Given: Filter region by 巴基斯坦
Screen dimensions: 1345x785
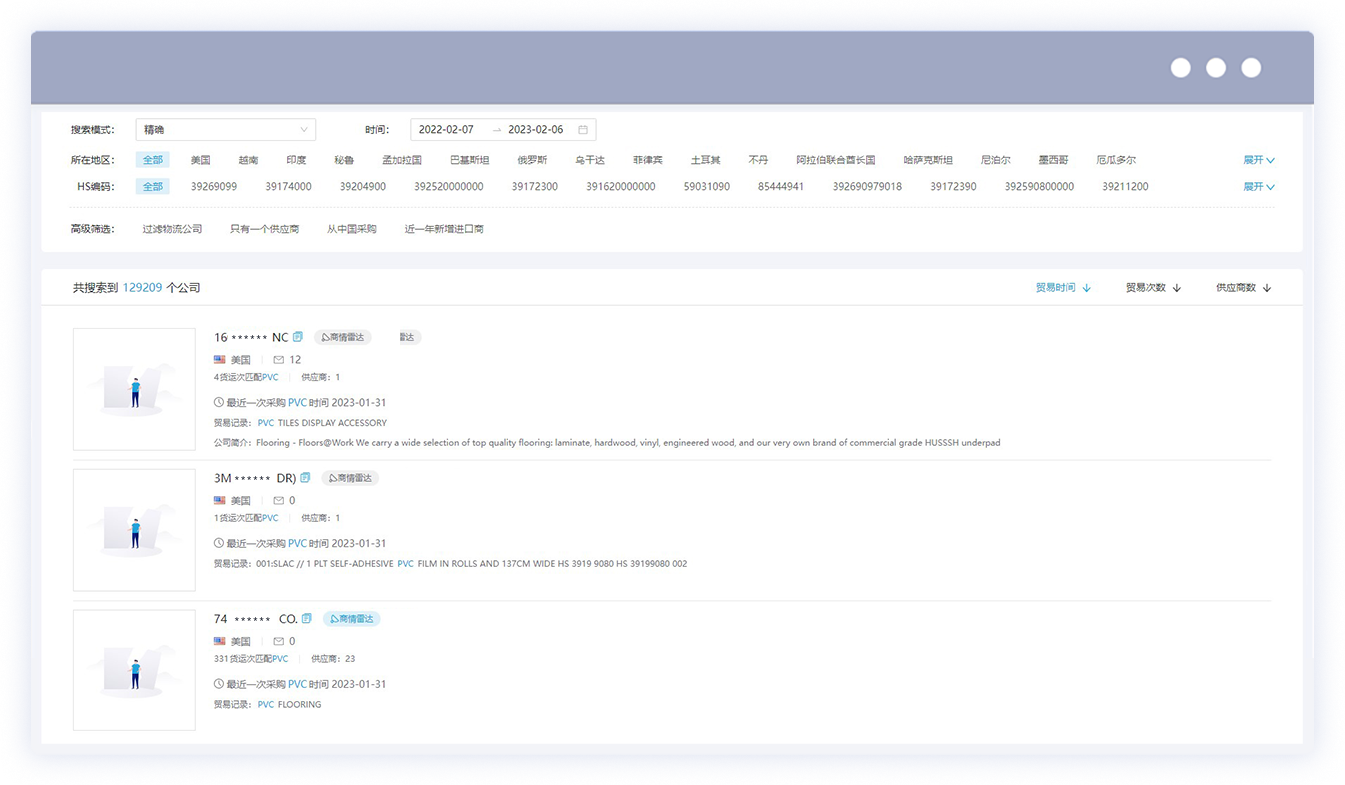Looking at the screenshot, I should pyautogui.click(x=469, y=159).
